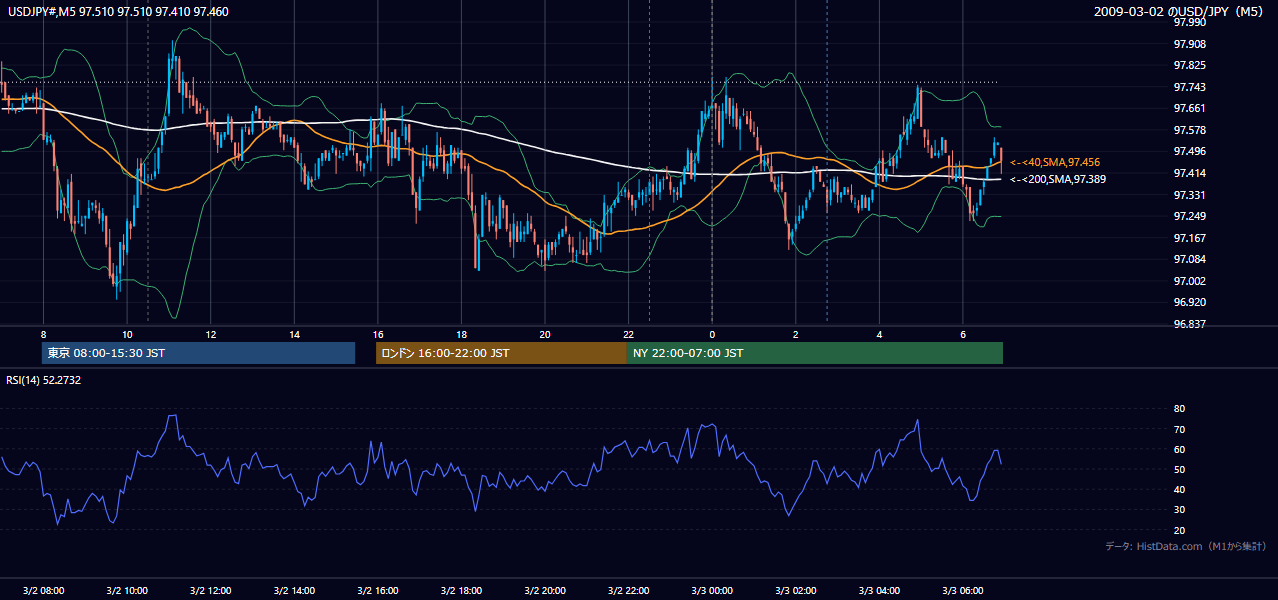Viewport: 1278px width, 600px height.
Task: Click the RSI 30 level label
Action: [1179, 510]
